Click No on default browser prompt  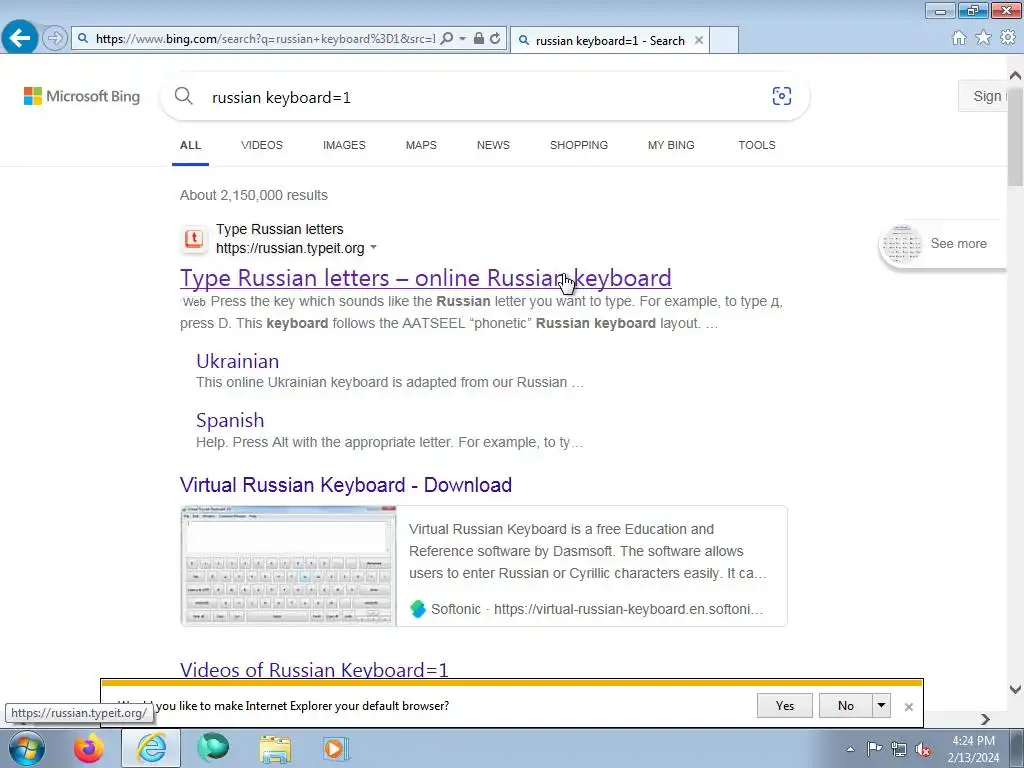click(x=846, y=705)
